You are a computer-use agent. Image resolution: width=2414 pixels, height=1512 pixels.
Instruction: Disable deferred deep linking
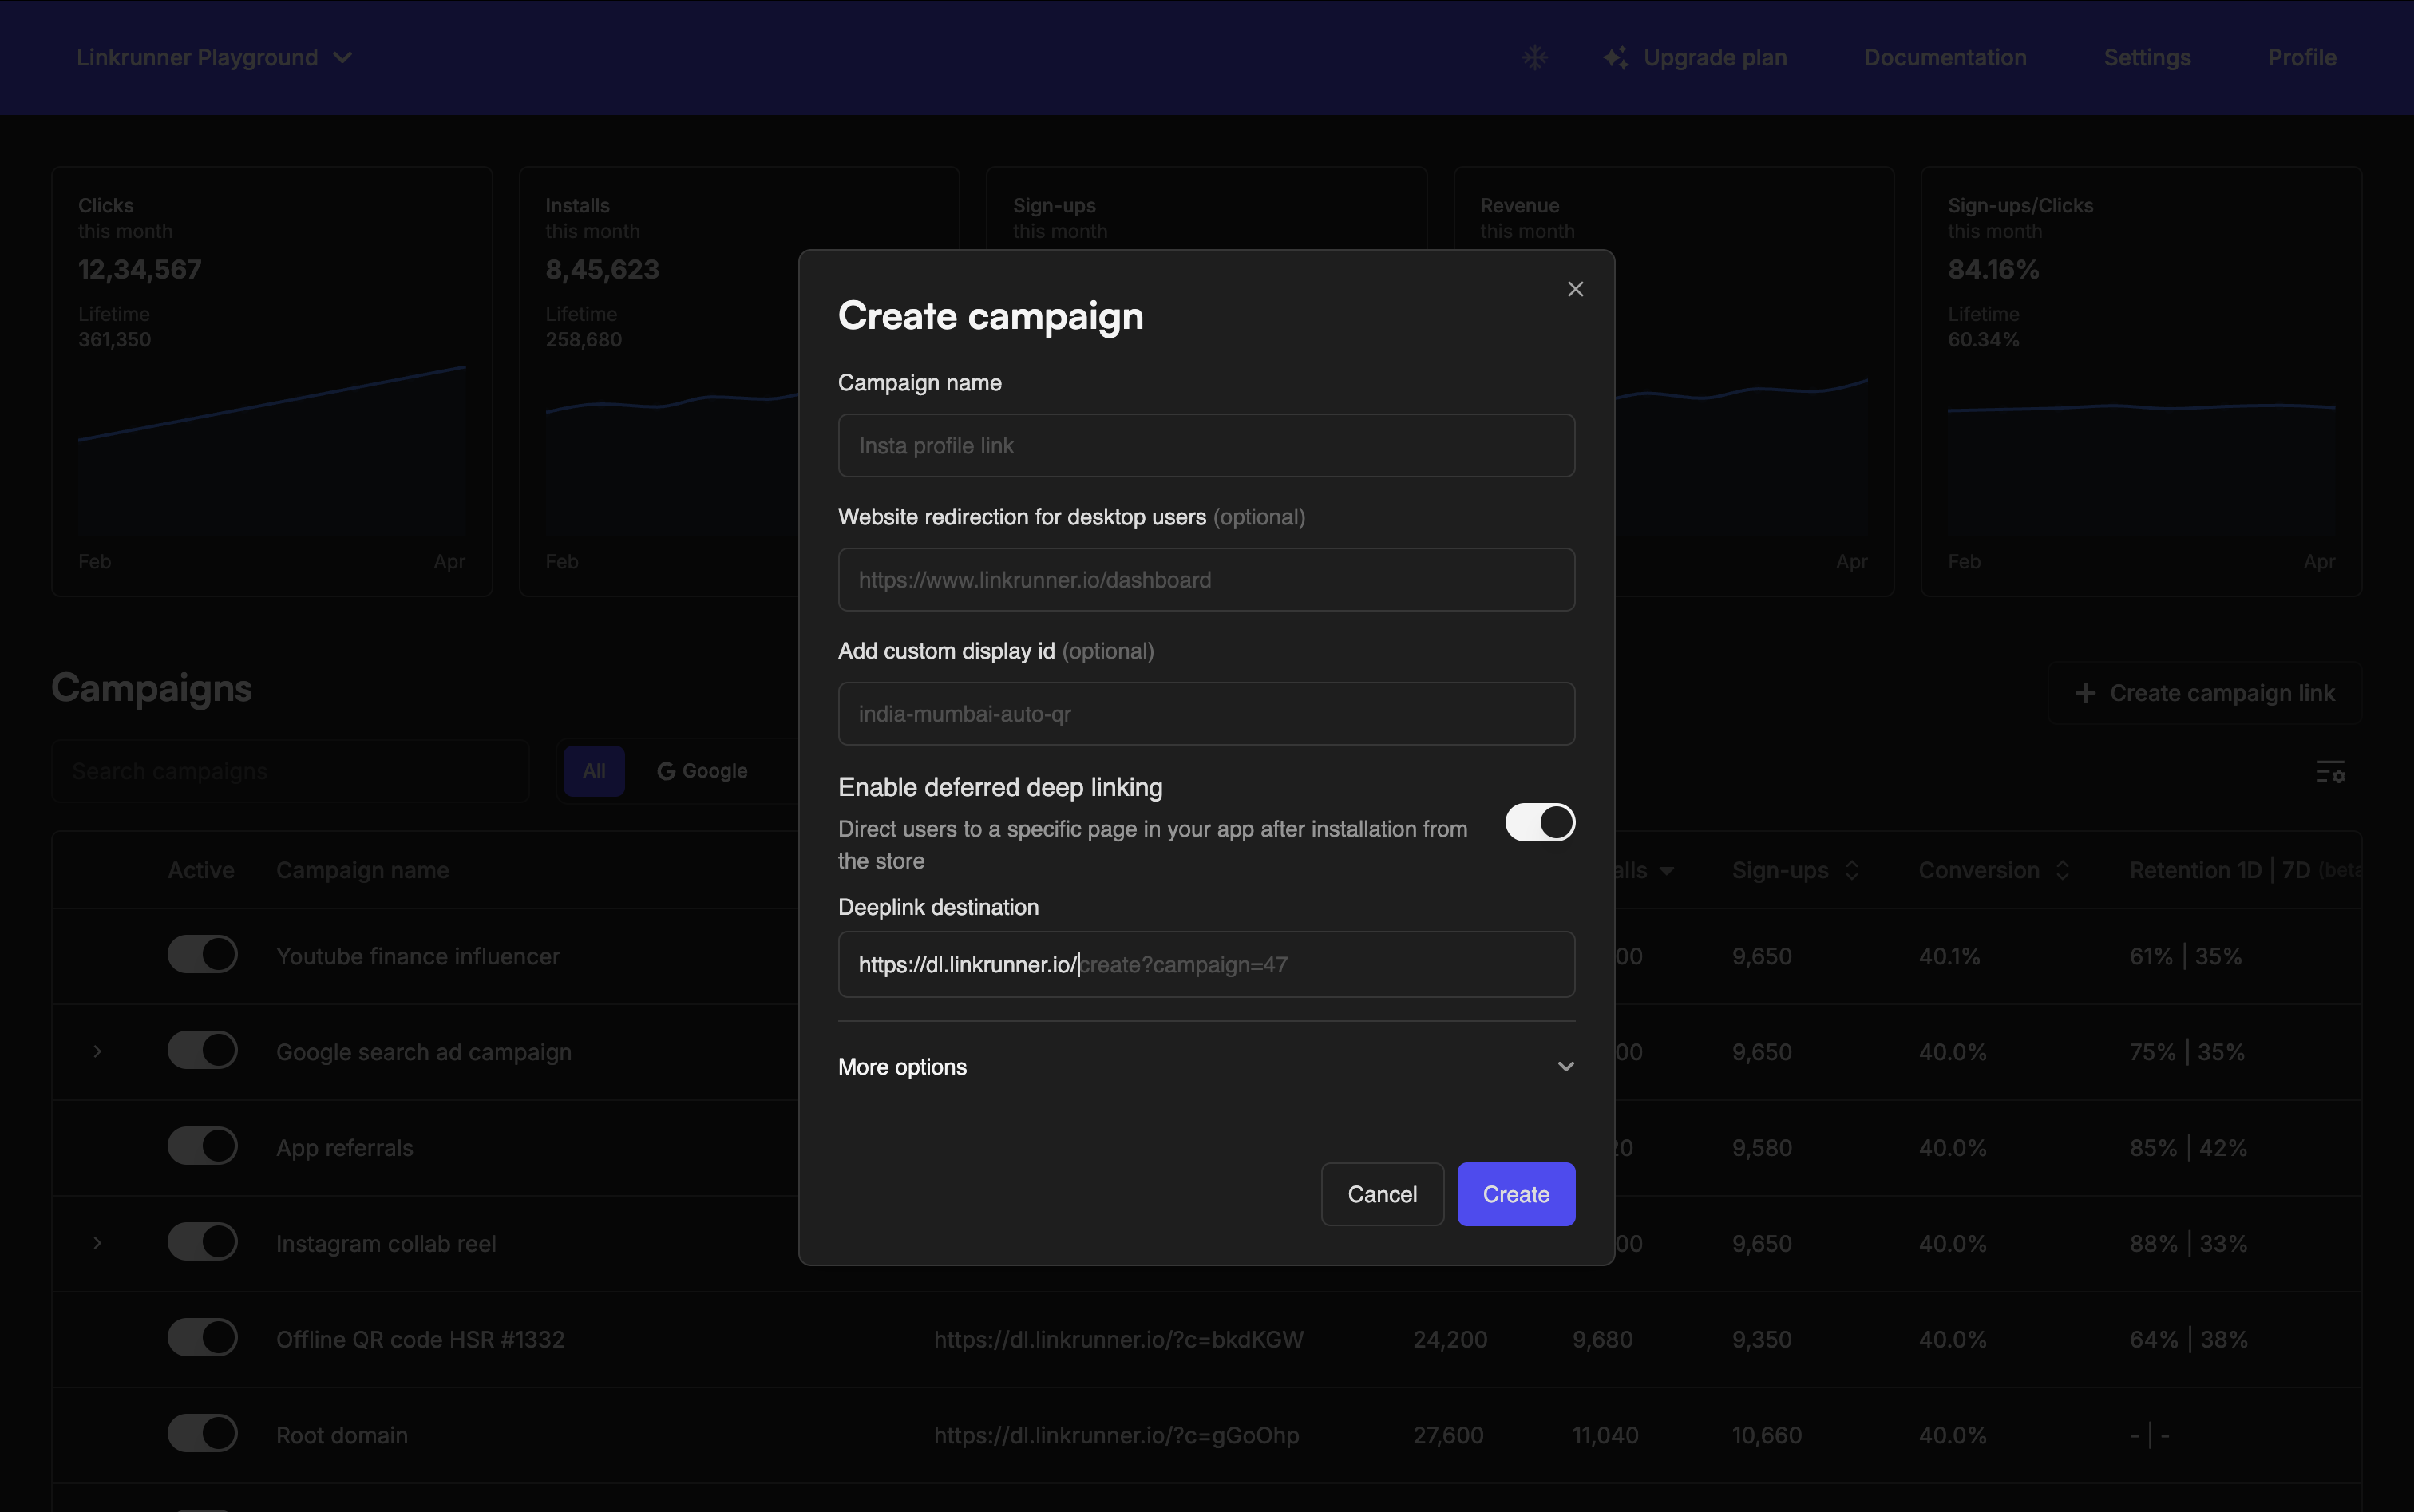point(1539,822)
